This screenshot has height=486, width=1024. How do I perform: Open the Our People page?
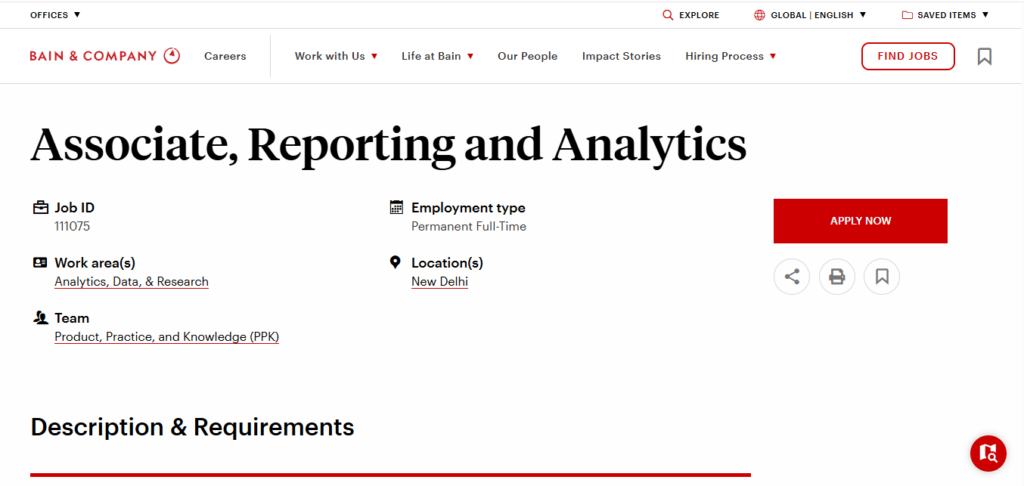pos(528,56)
